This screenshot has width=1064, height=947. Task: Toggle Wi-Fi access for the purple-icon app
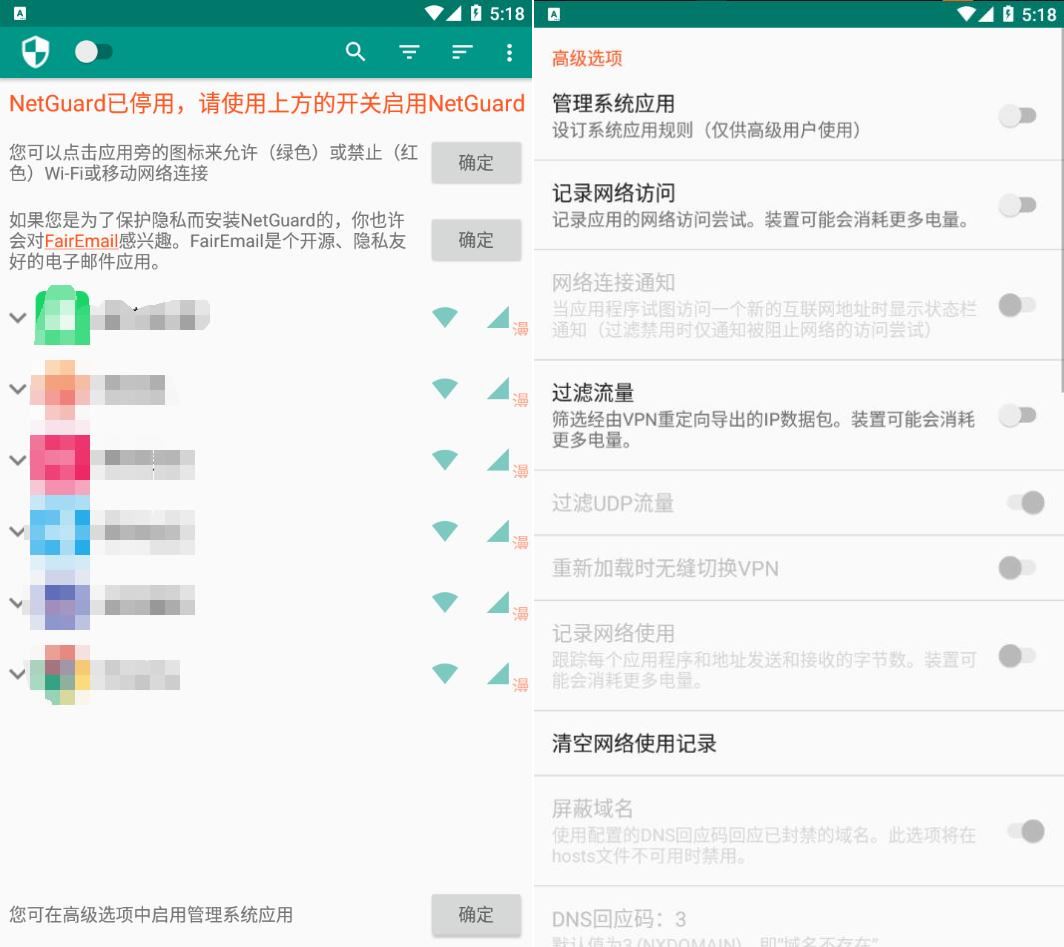445,602
